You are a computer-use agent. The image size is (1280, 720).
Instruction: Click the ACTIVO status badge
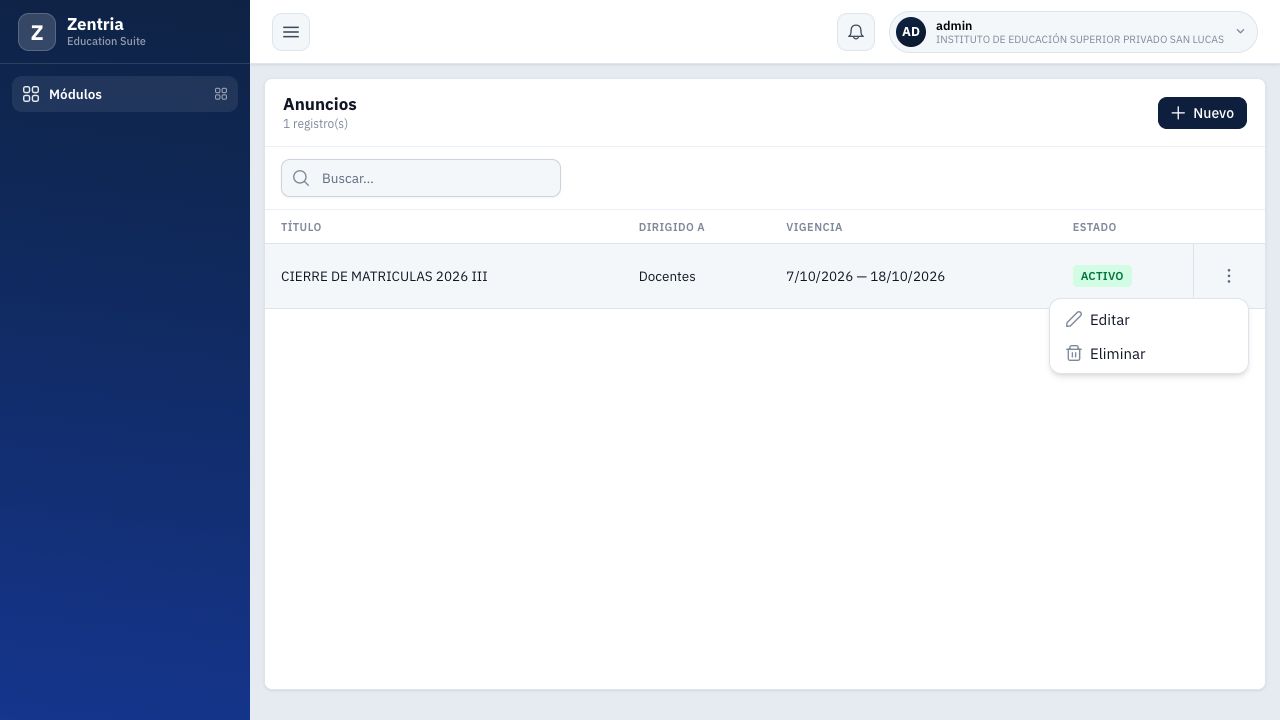tap(1102, 276)
